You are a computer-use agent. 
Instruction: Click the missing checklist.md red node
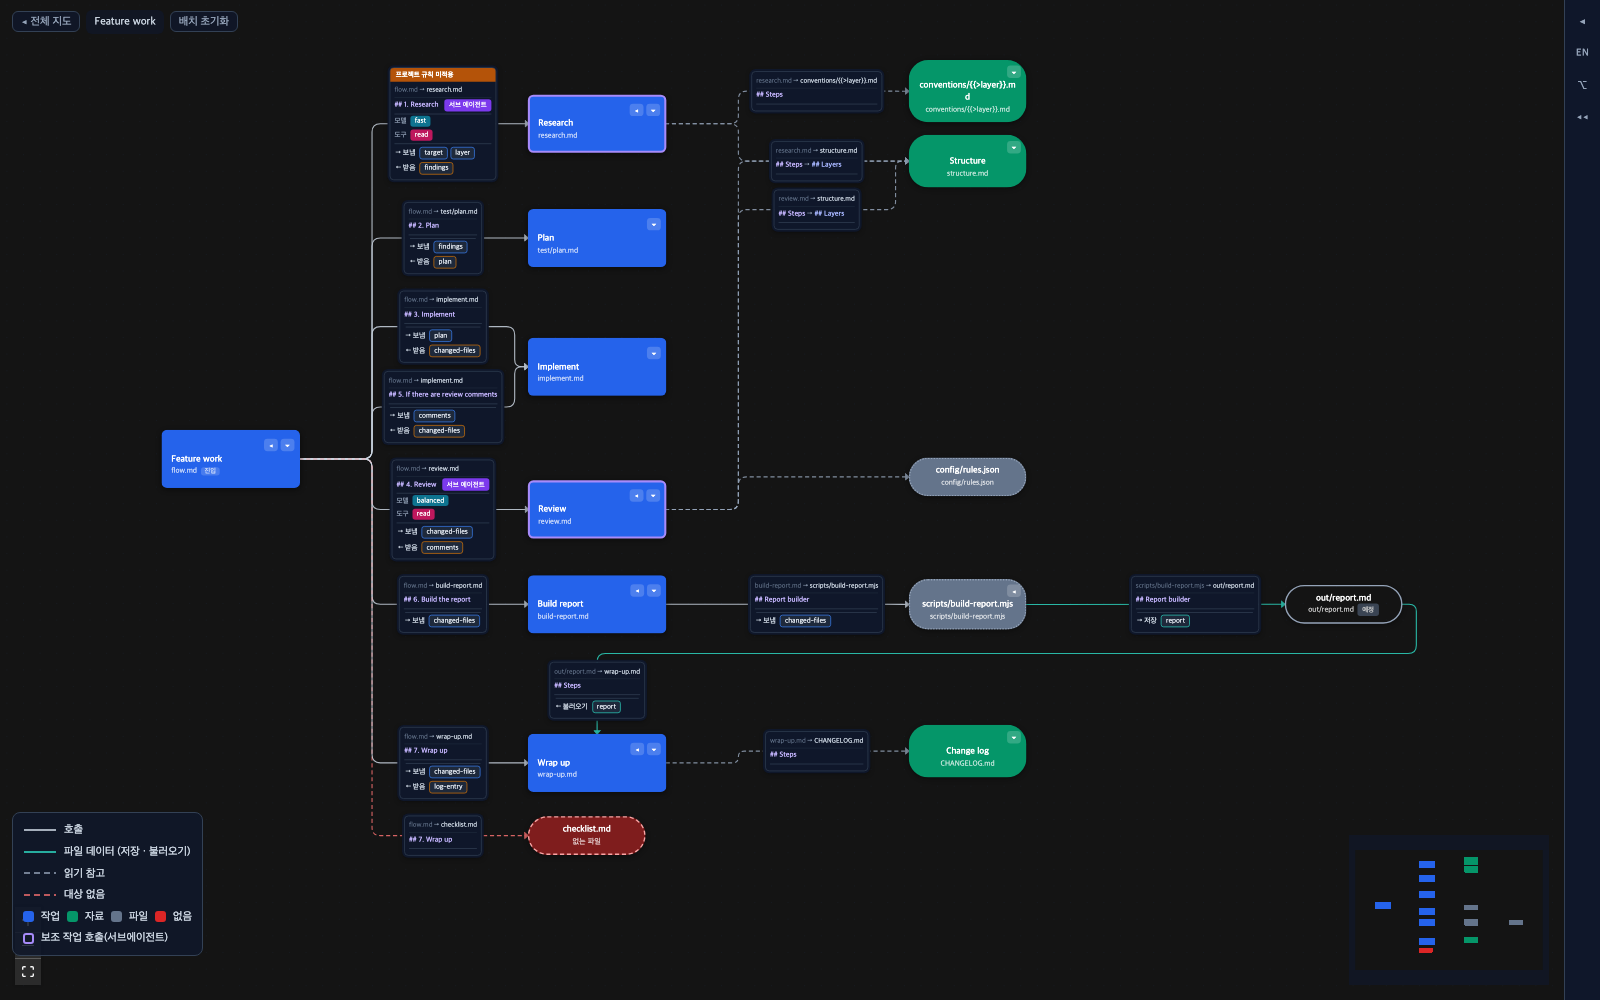click(x=586, y=835)
